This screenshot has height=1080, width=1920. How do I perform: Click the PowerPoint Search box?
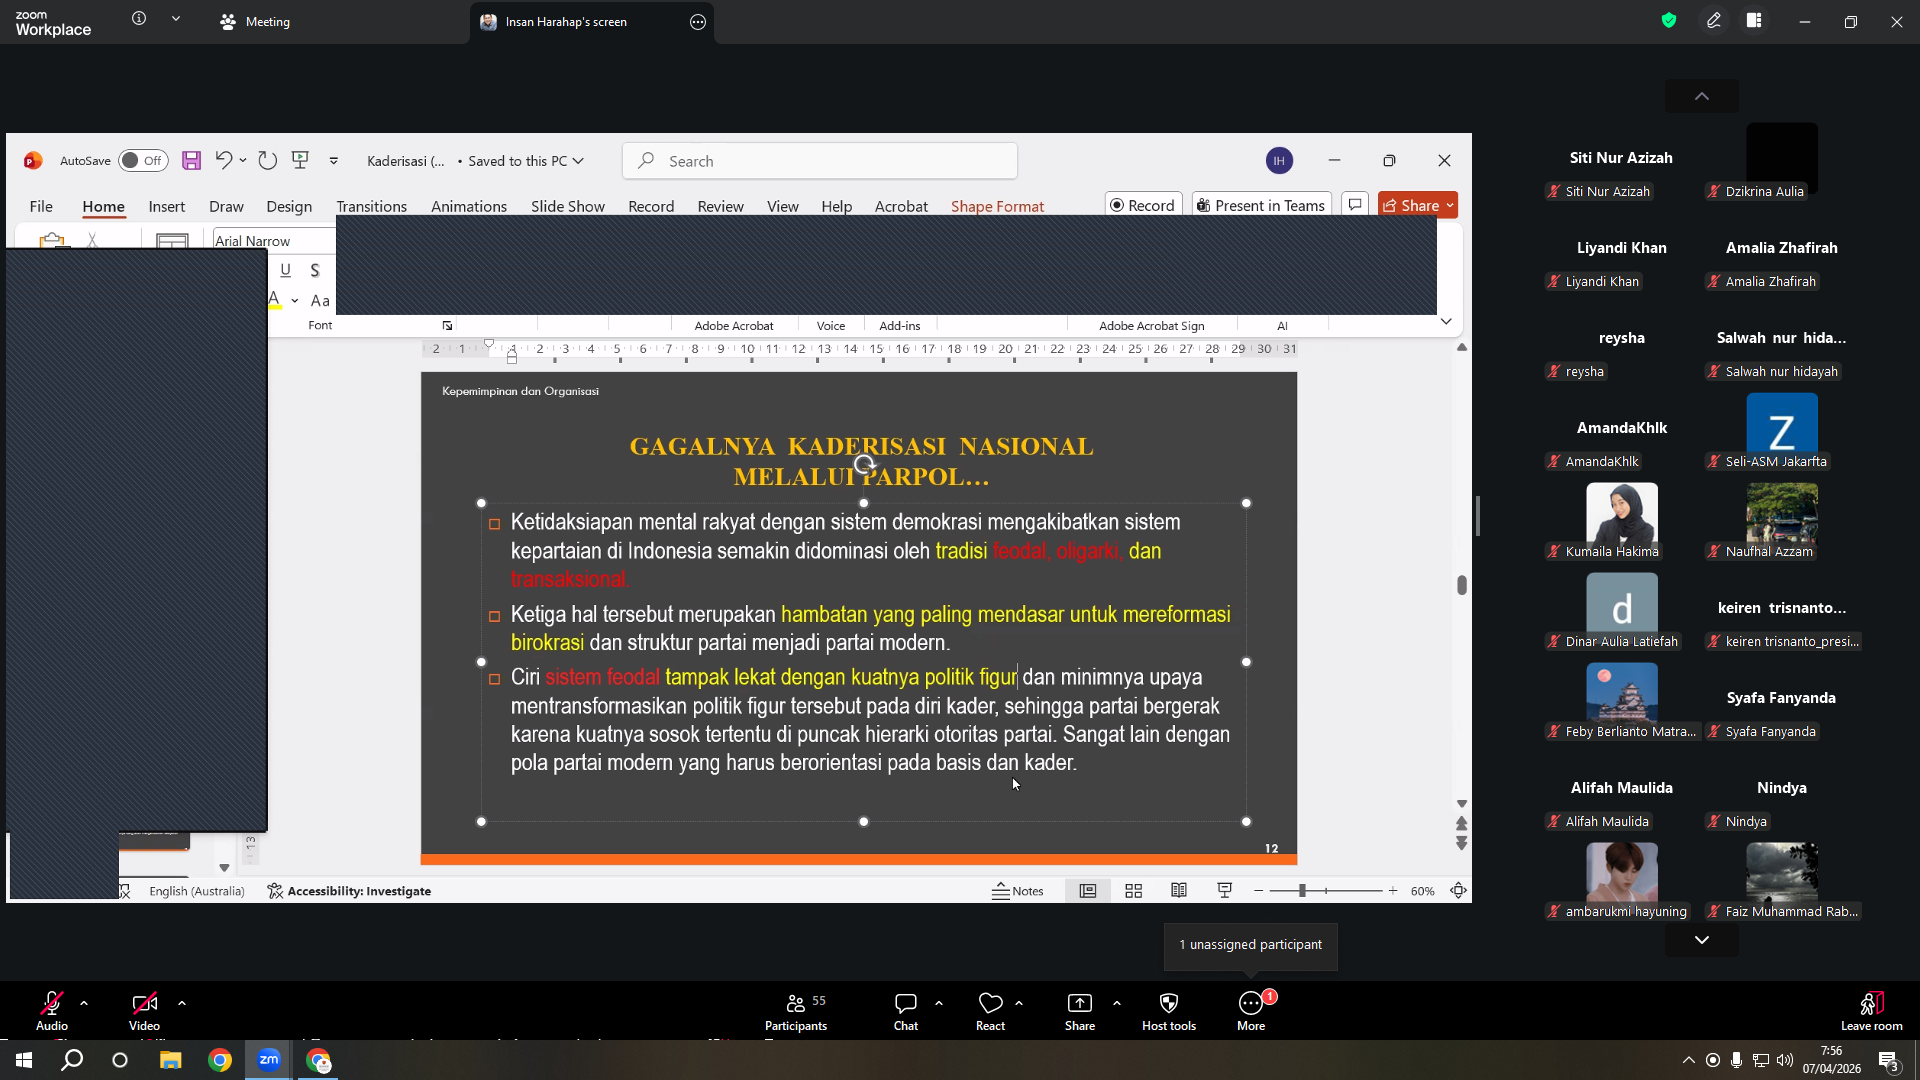[x=820, y=161]
